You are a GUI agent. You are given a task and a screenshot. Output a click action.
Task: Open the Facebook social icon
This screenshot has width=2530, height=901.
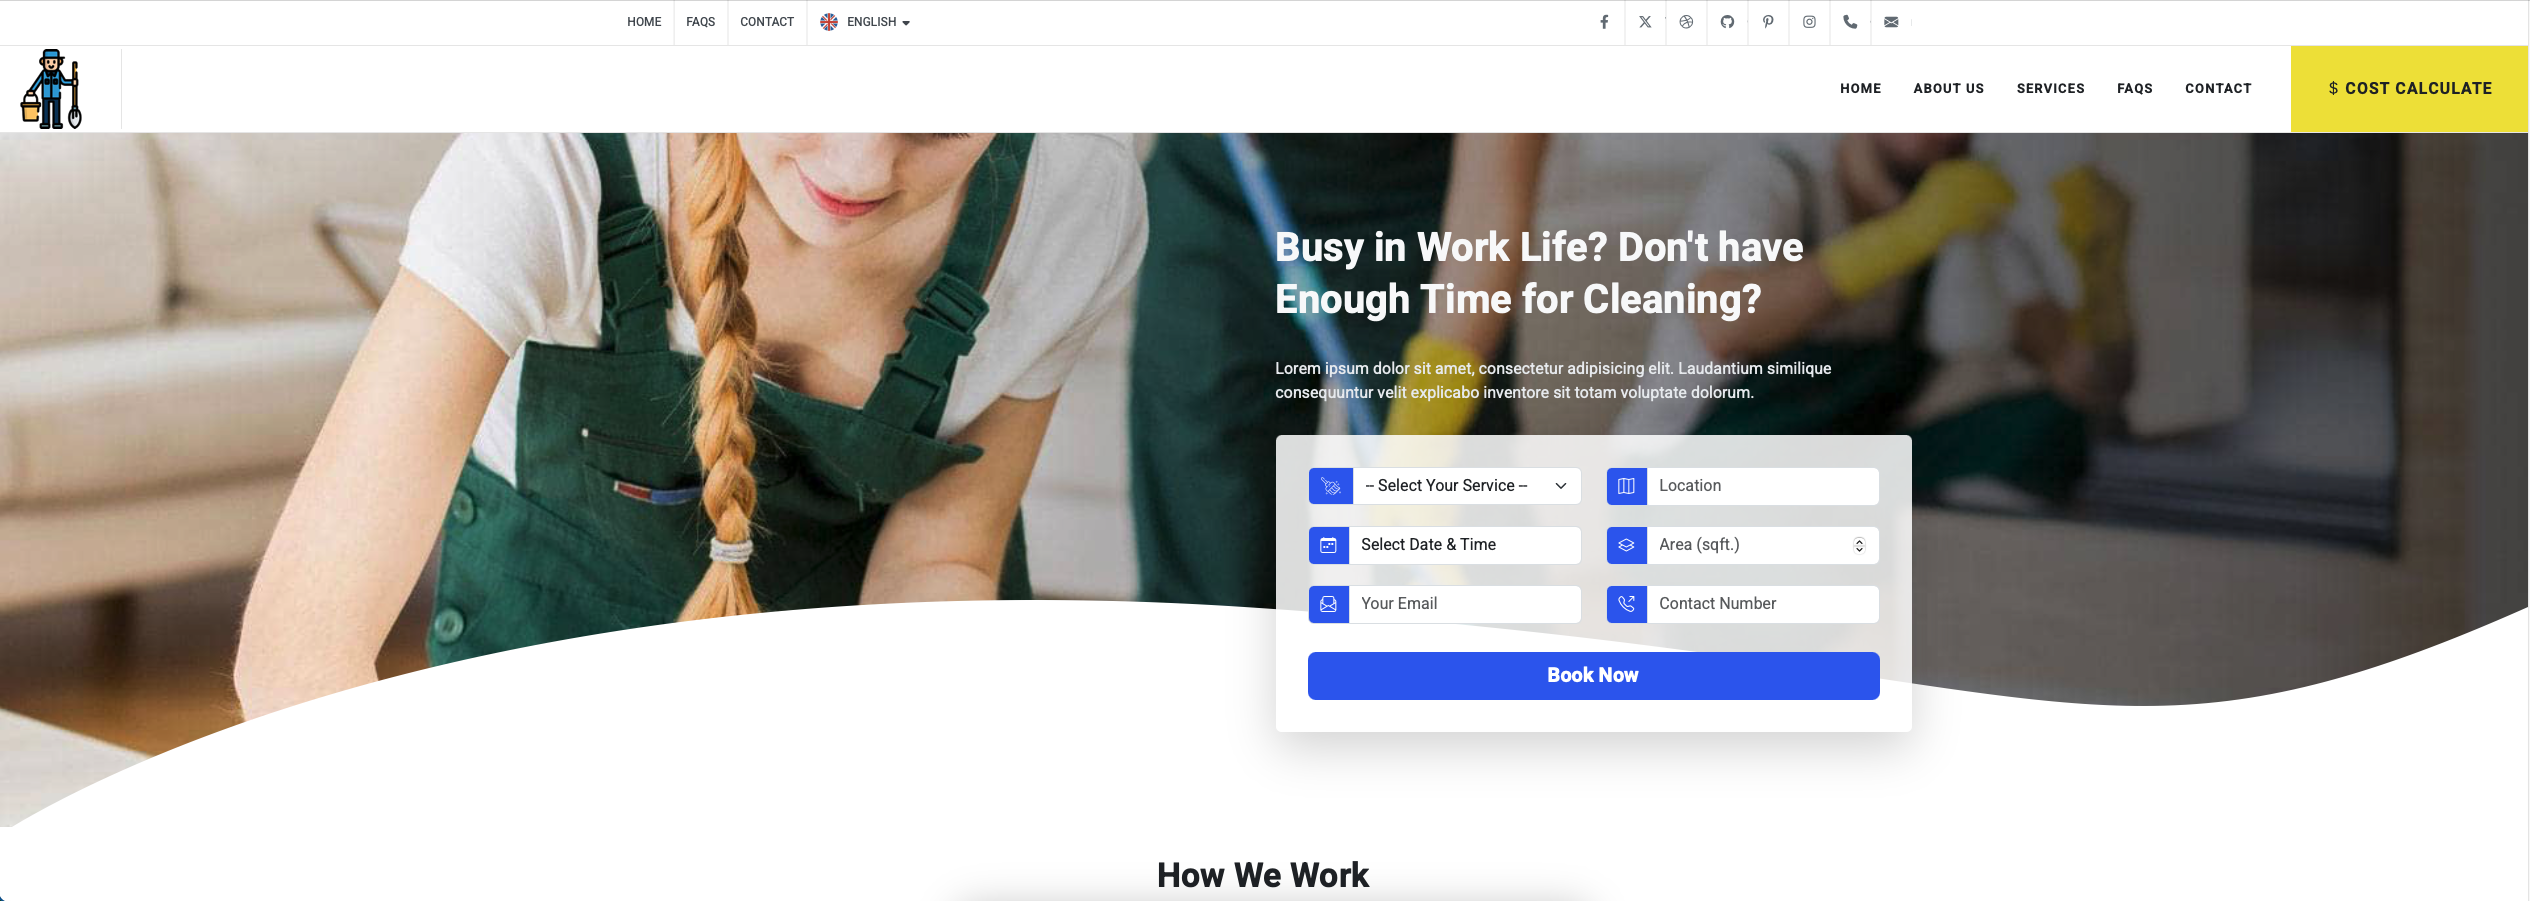[x=1604, y=22]
